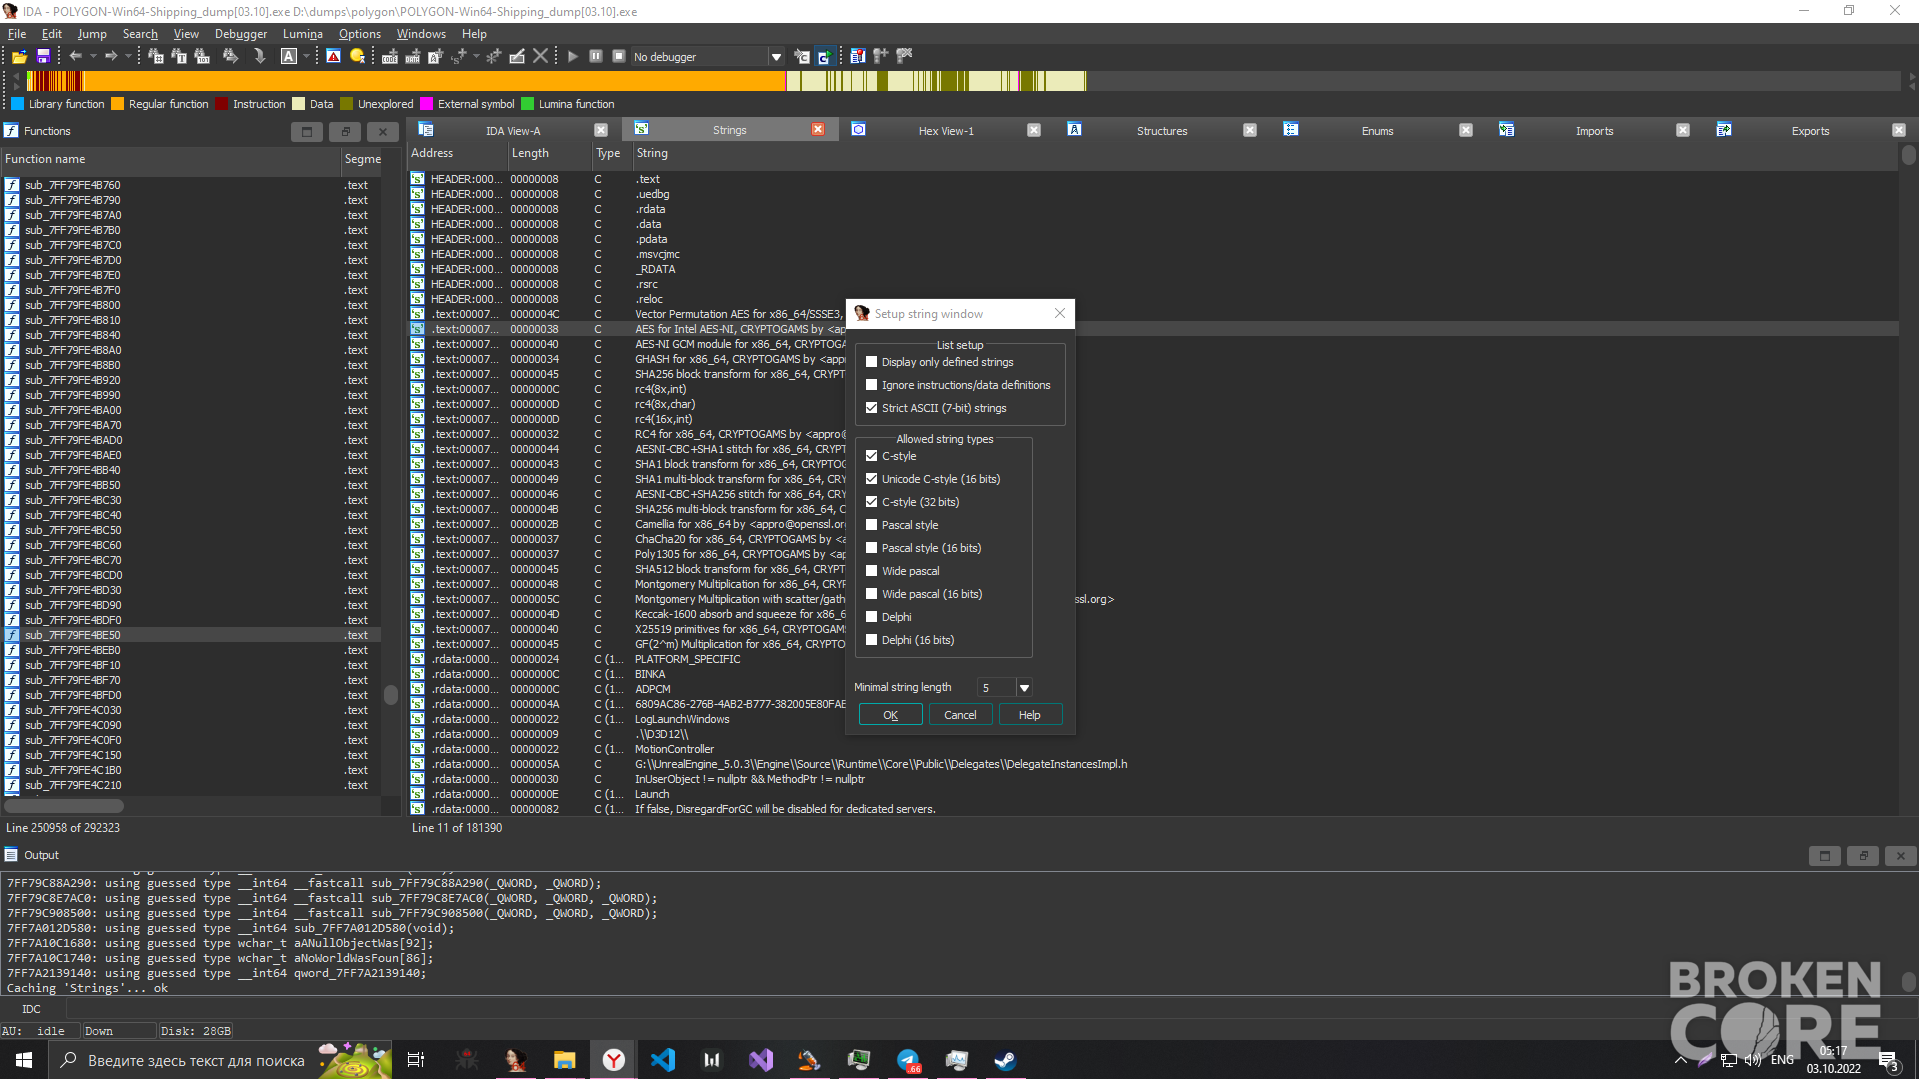Image resolution: width=1919 pixels, height=1079 pixels.
Task: Click the Jump back arrow icon
Action: pos(75,57)
